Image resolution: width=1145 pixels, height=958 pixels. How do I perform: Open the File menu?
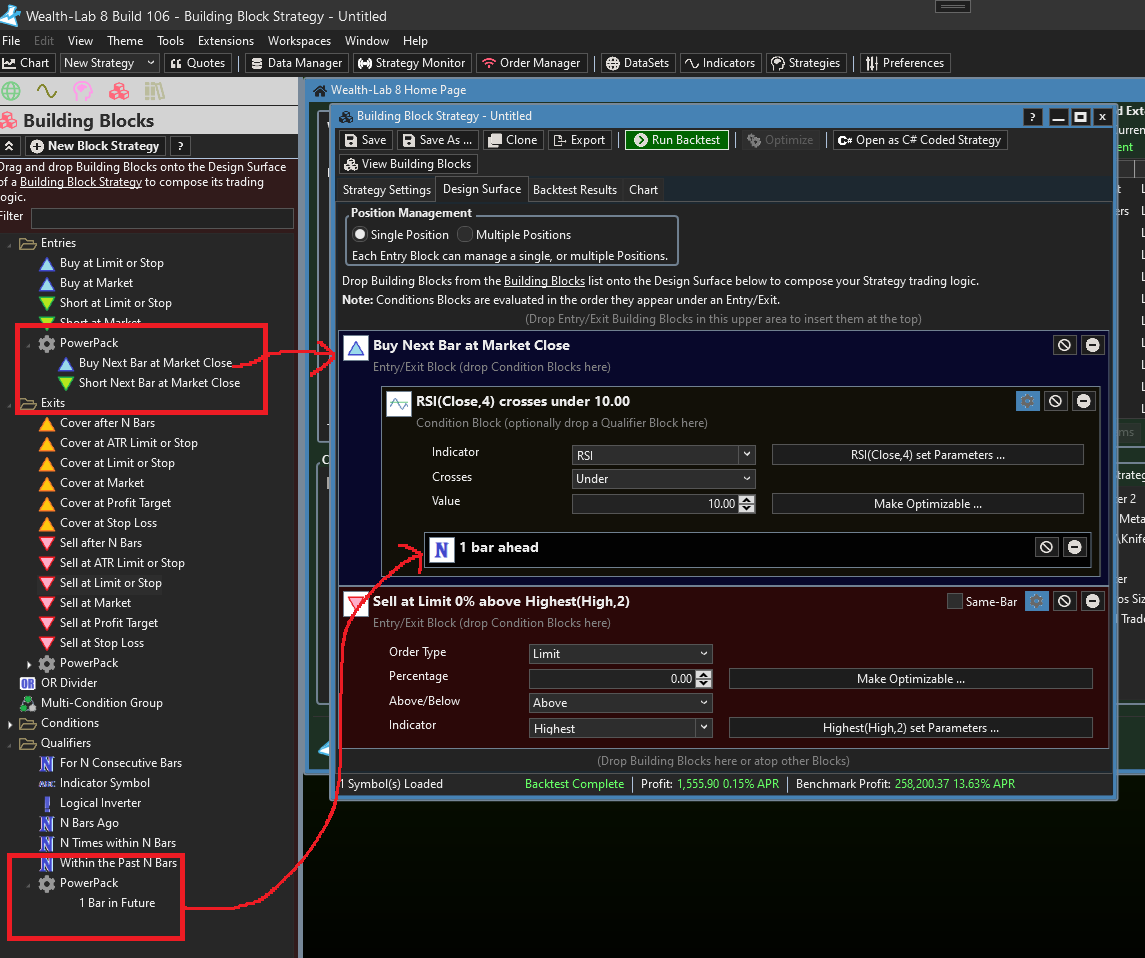coord(11,41)
